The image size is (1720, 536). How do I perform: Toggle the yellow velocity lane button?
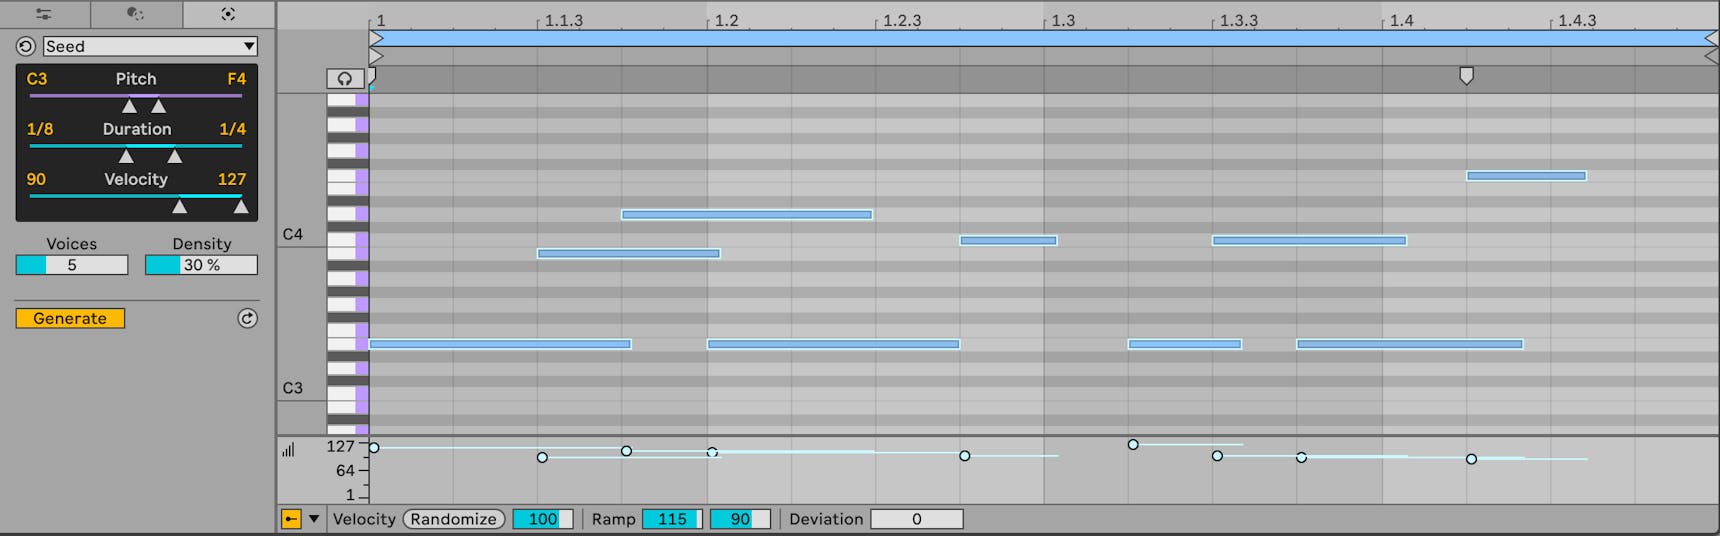point(291,519)
